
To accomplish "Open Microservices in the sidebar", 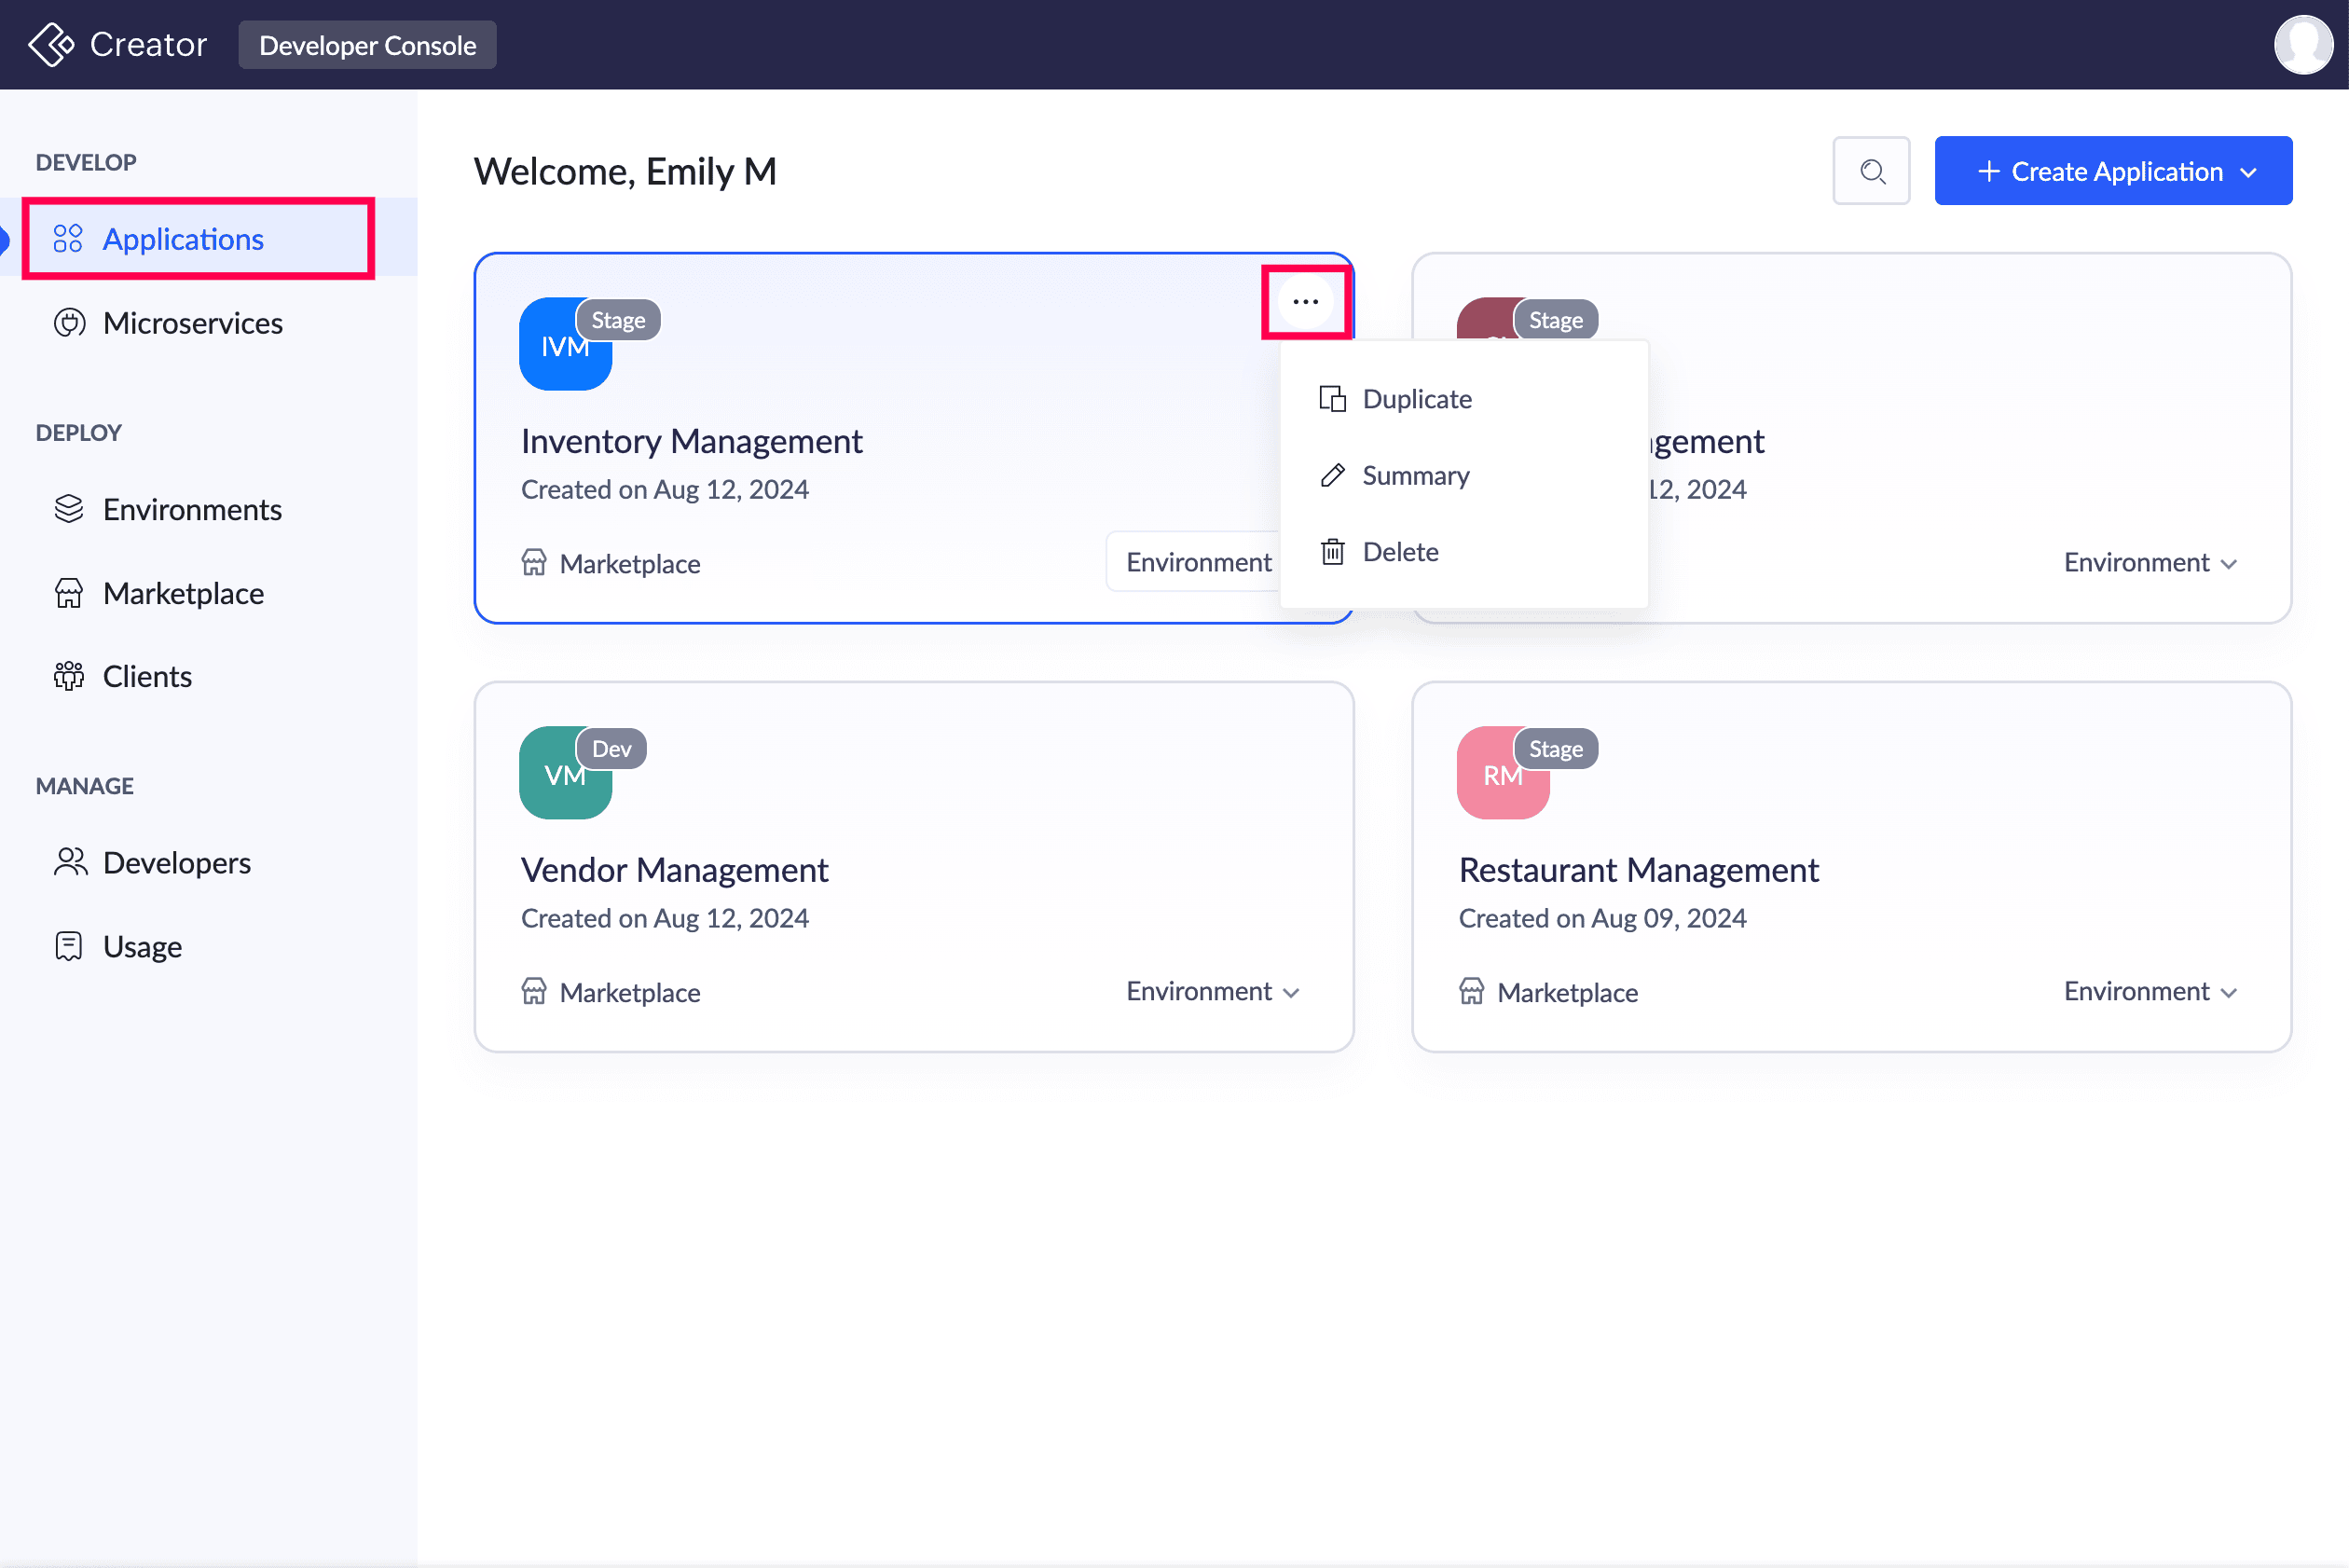I will click(x=192, y=323).
